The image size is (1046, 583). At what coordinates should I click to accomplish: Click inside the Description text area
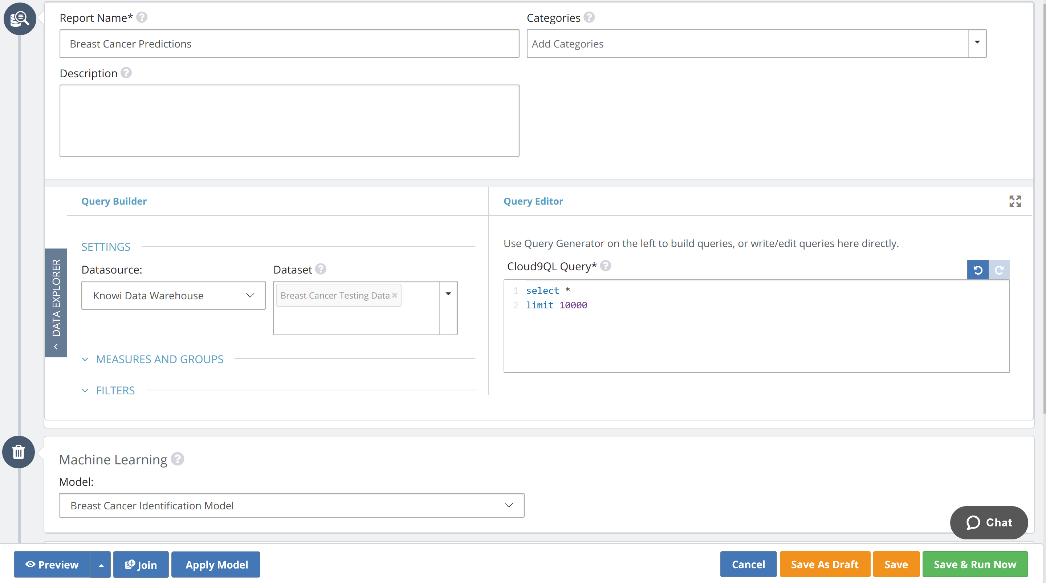(289, 120)
